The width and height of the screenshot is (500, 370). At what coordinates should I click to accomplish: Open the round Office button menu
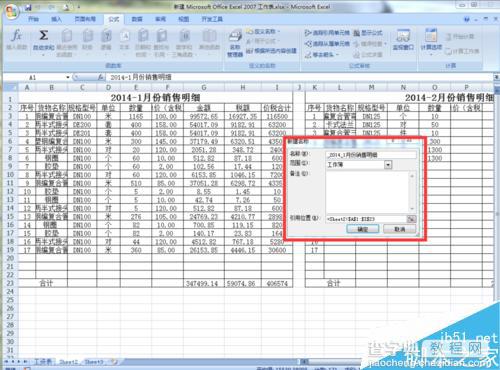[x=12, y=11]
